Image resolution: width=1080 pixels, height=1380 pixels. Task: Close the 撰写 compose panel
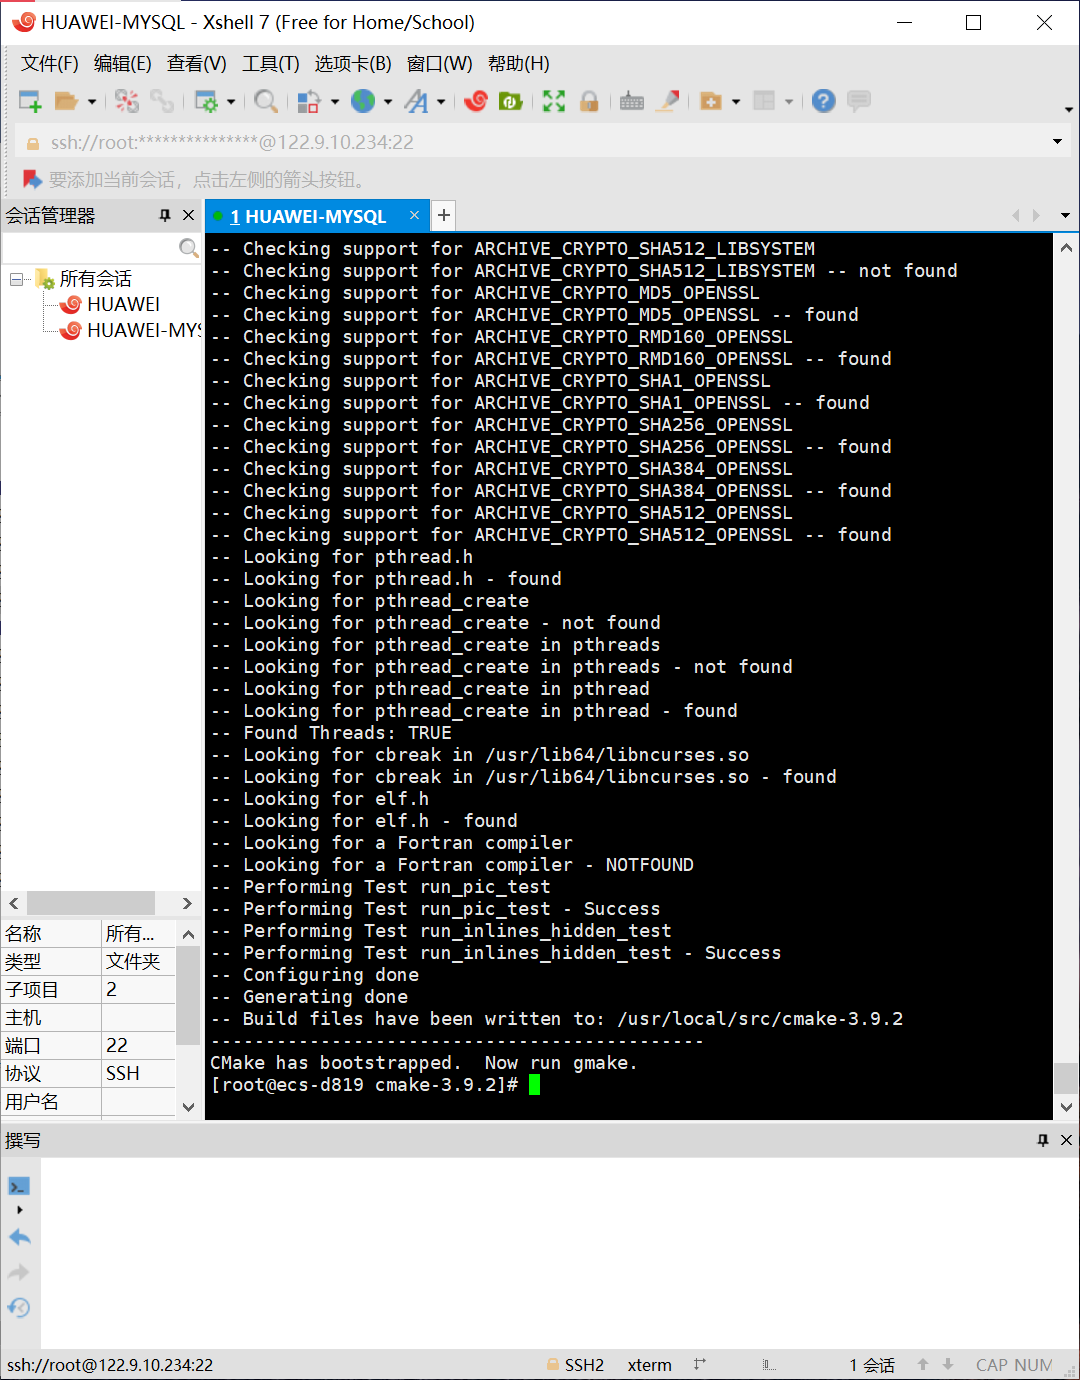pyautogui.click(x=1066, y=1140)
